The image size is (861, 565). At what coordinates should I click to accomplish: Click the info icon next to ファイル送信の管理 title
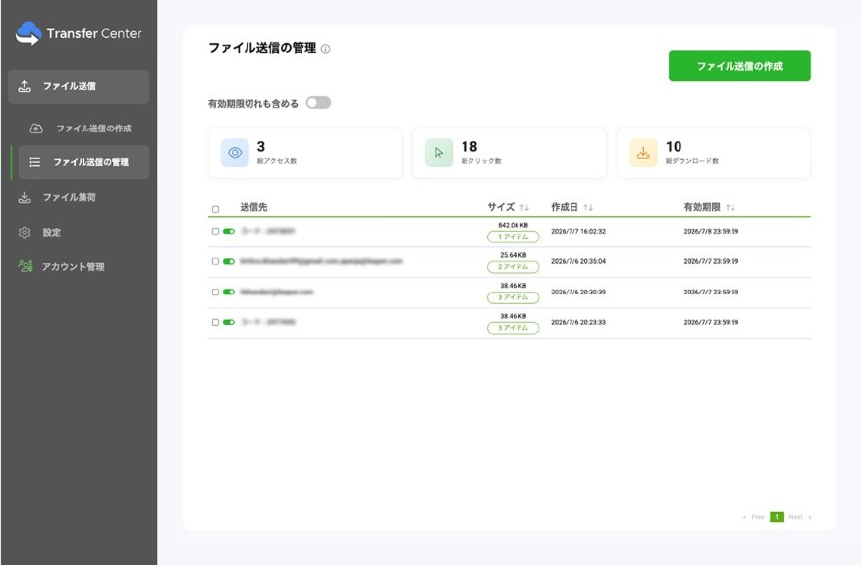pos(326,49)
